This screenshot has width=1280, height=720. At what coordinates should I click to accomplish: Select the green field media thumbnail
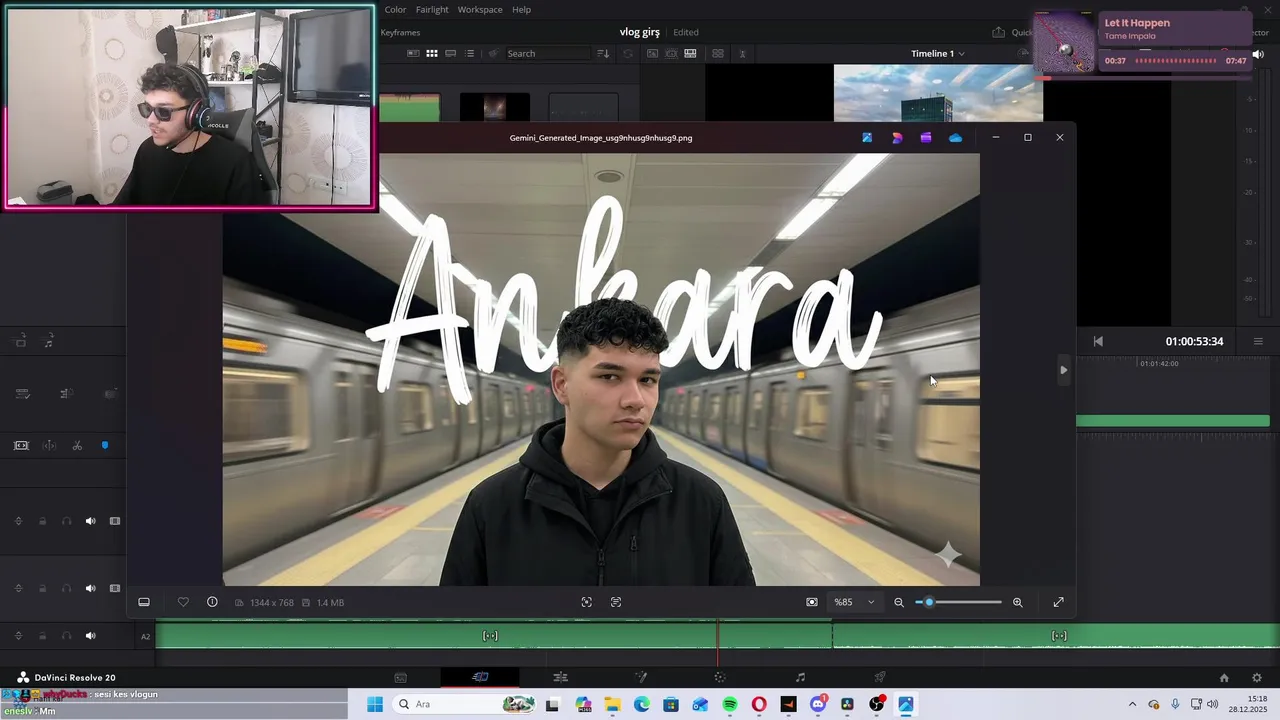pyautogui.click(x=409, y=107)
